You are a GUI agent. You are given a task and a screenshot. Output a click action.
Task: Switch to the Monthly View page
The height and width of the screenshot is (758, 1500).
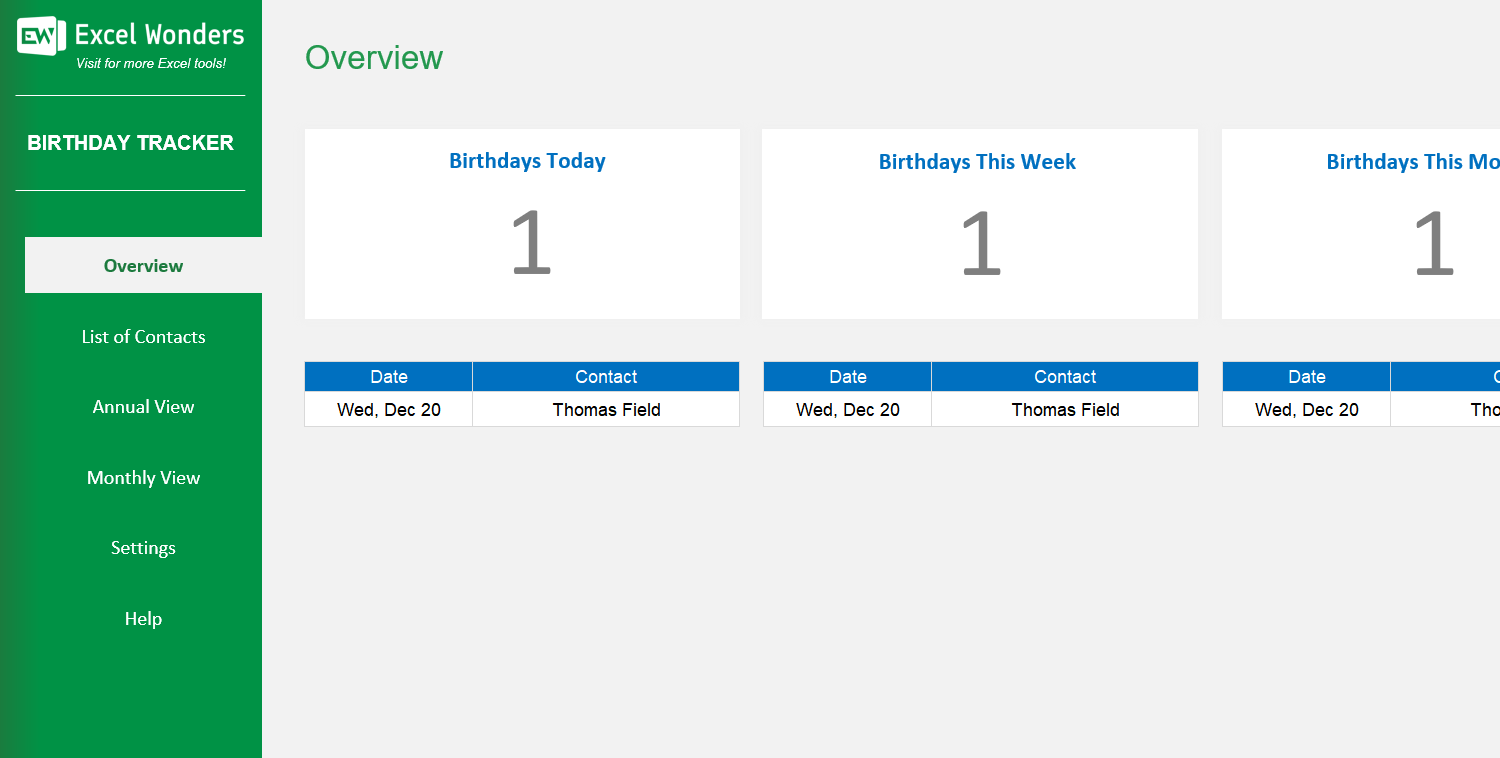[x=143, y=477]
